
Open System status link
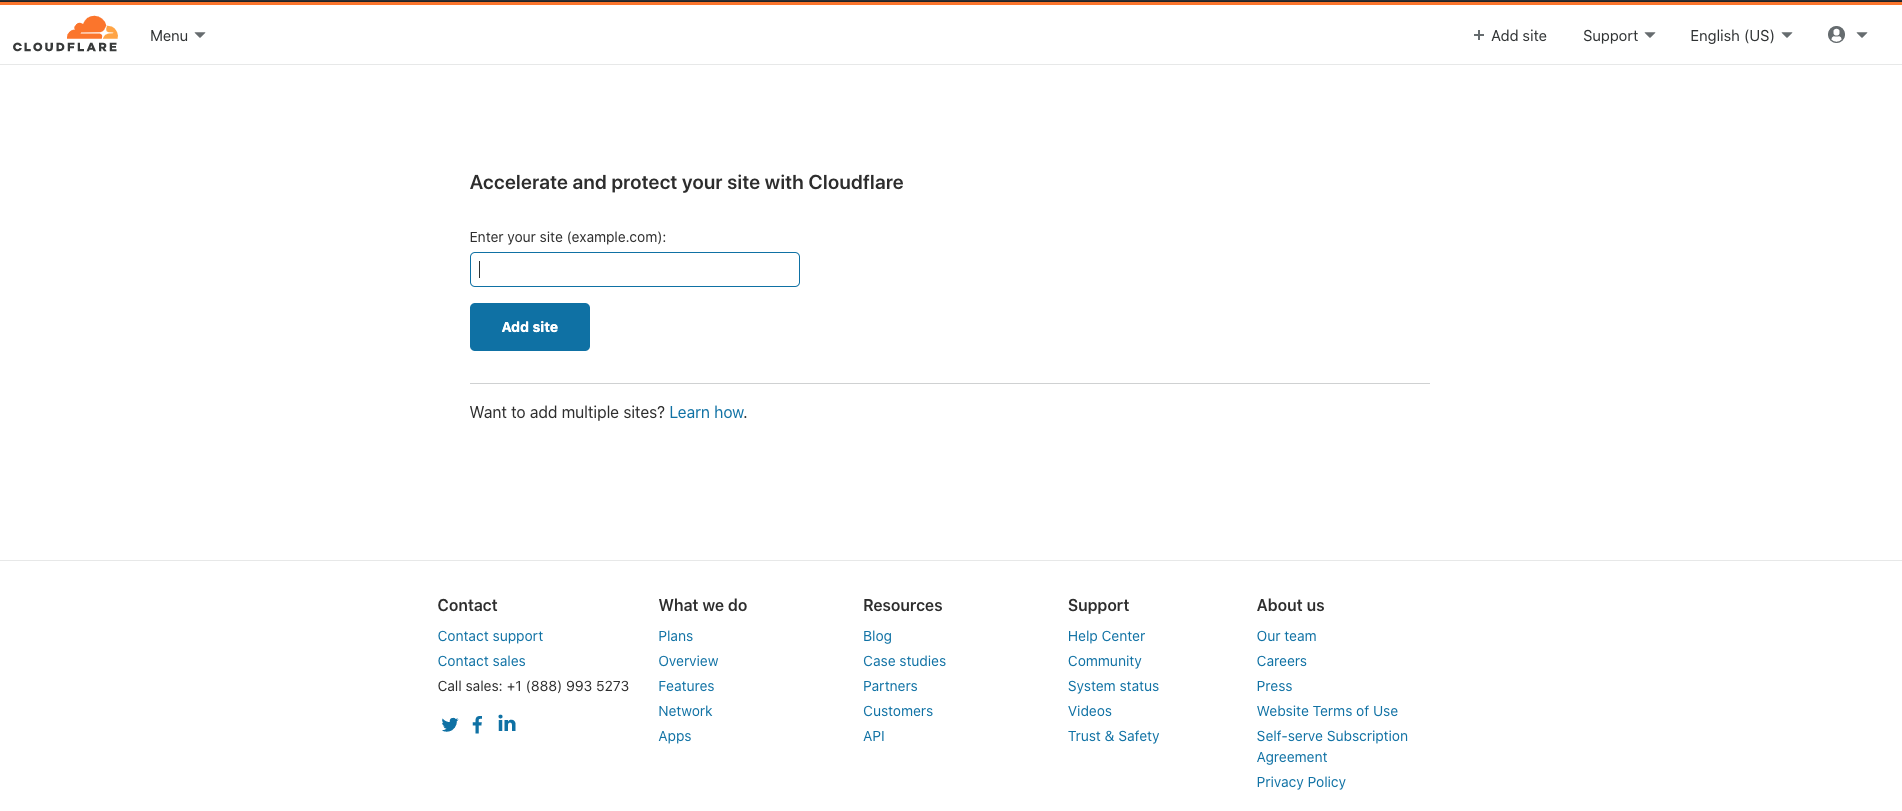tap(1113, 686)
